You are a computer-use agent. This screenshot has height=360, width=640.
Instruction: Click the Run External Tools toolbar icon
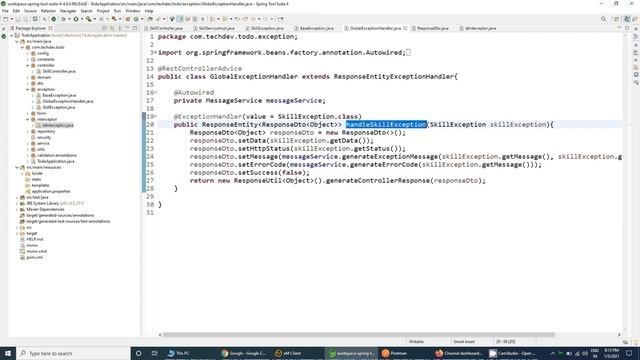88,19
